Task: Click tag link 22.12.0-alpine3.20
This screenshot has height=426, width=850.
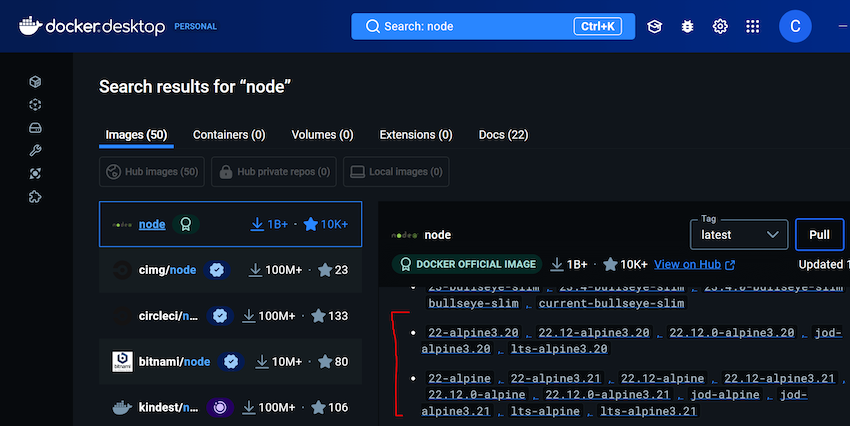Action: [x=732, y=332]
